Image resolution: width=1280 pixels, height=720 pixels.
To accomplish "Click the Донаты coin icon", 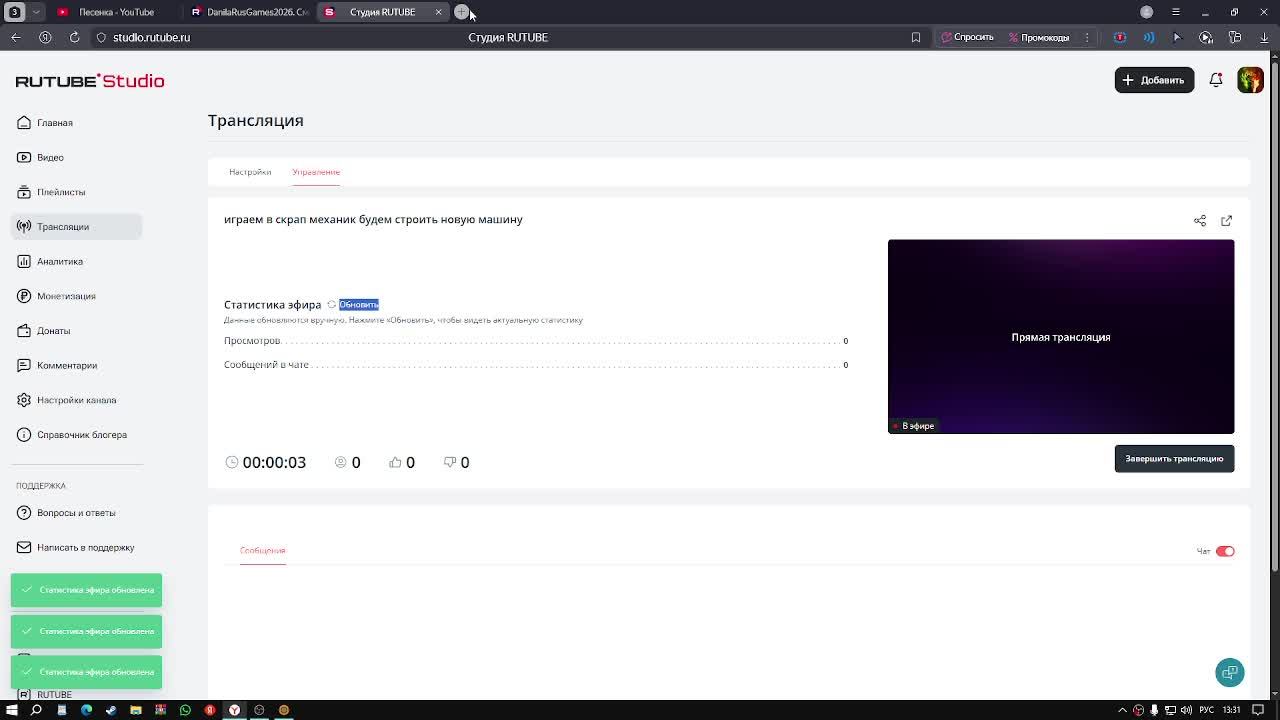I will [24, 331].
